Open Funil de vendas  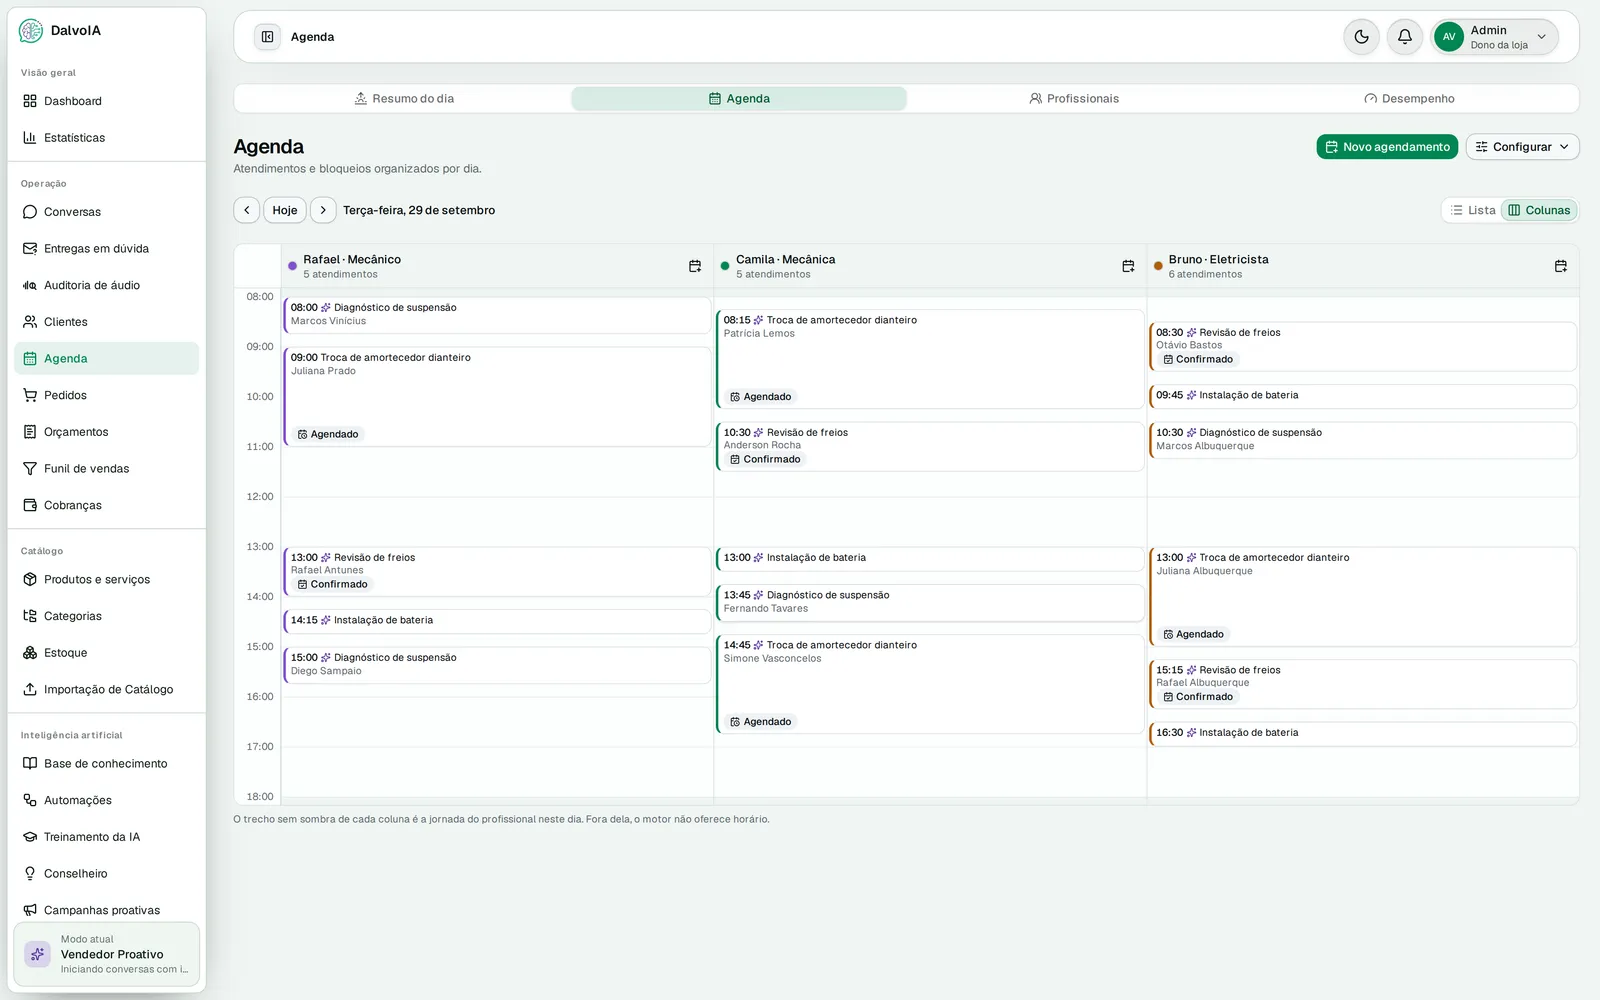[106, 469]
